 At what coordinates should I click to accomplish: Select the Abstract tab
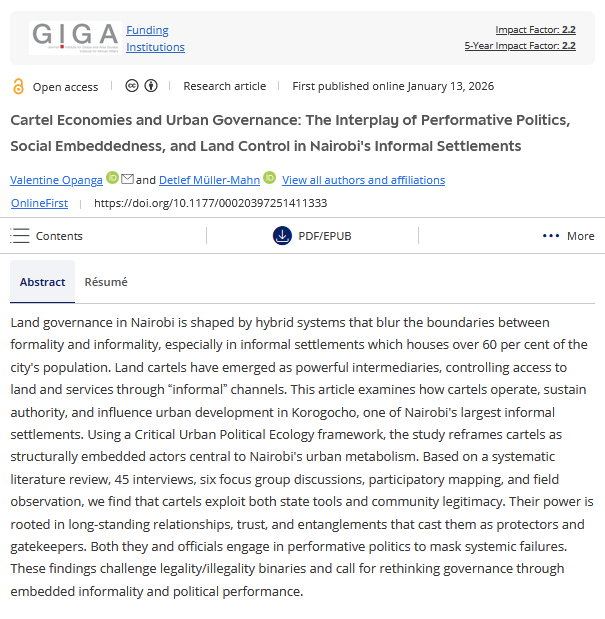[x=42, y=282]
